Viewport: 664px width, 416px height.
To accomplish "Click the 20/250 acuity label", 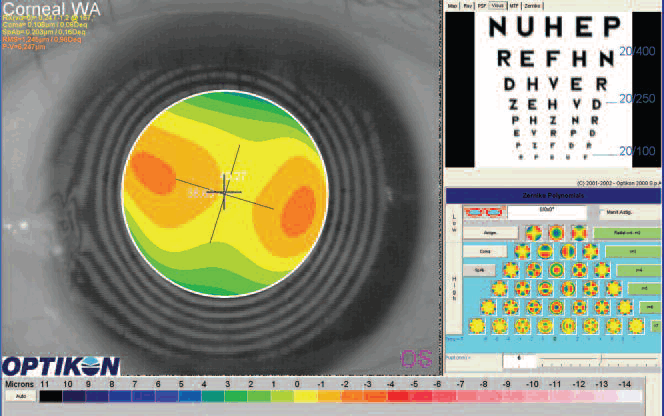I will coord(637,99).
